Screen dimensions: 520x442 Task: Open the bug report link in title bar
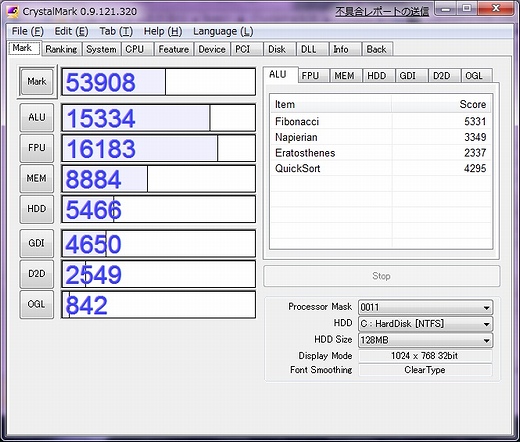pos(382,12)
